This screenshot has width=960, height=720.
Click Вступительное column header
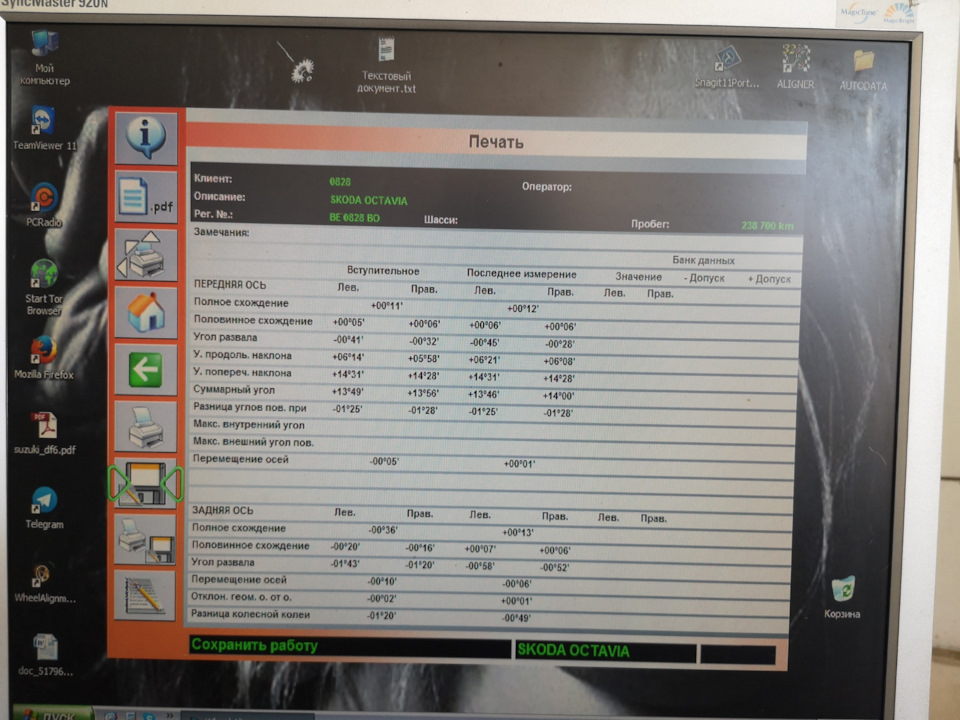click(x=383, y=271)
